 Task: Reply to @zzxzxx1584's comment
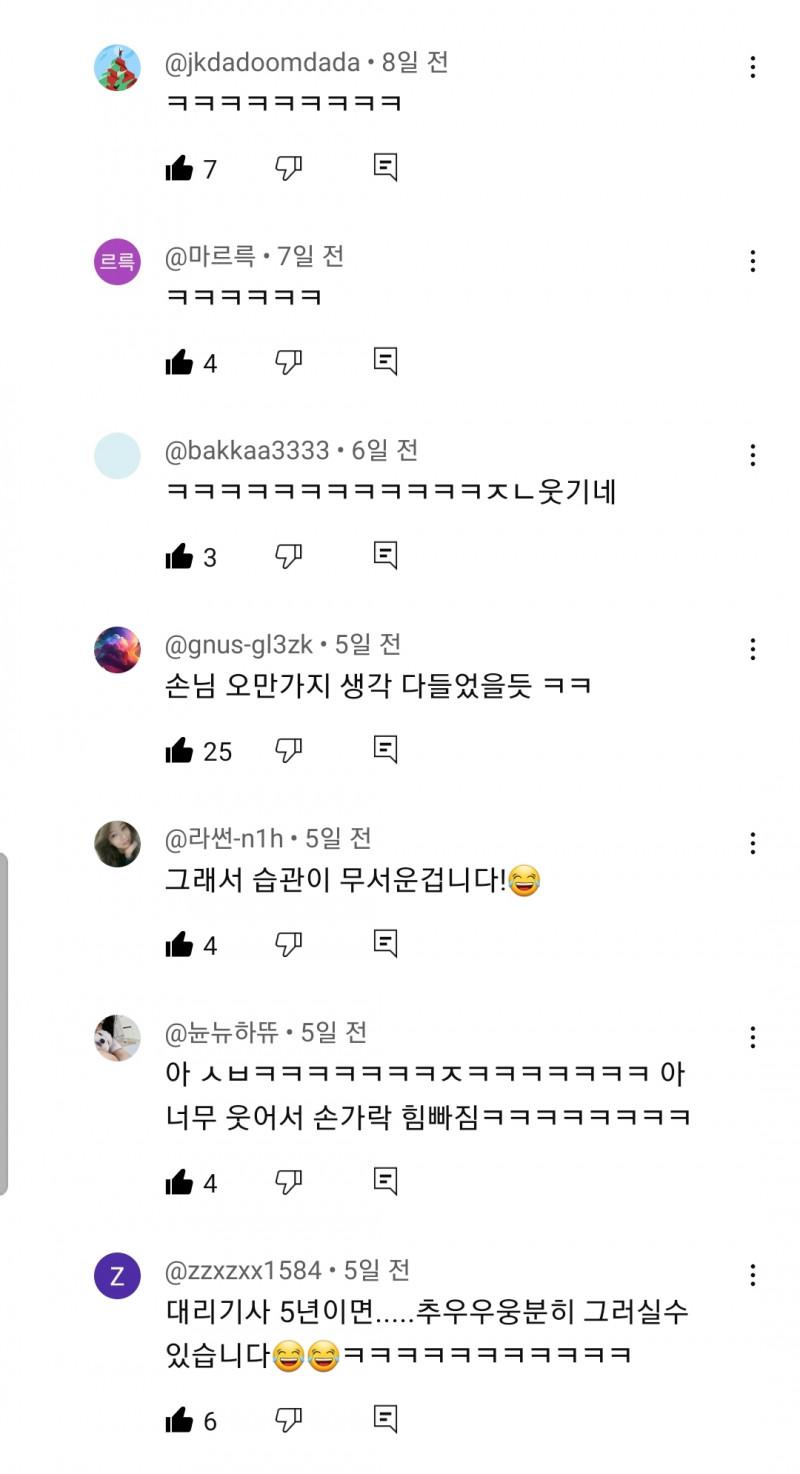385,1419
